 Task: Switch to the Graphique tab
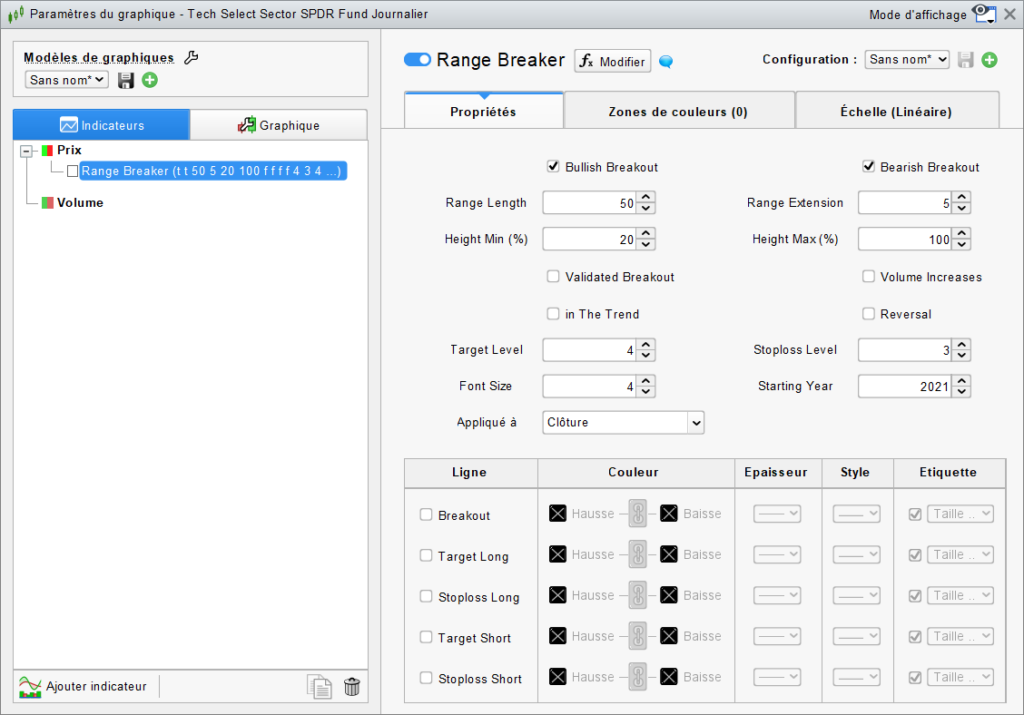tap(279, 125)
